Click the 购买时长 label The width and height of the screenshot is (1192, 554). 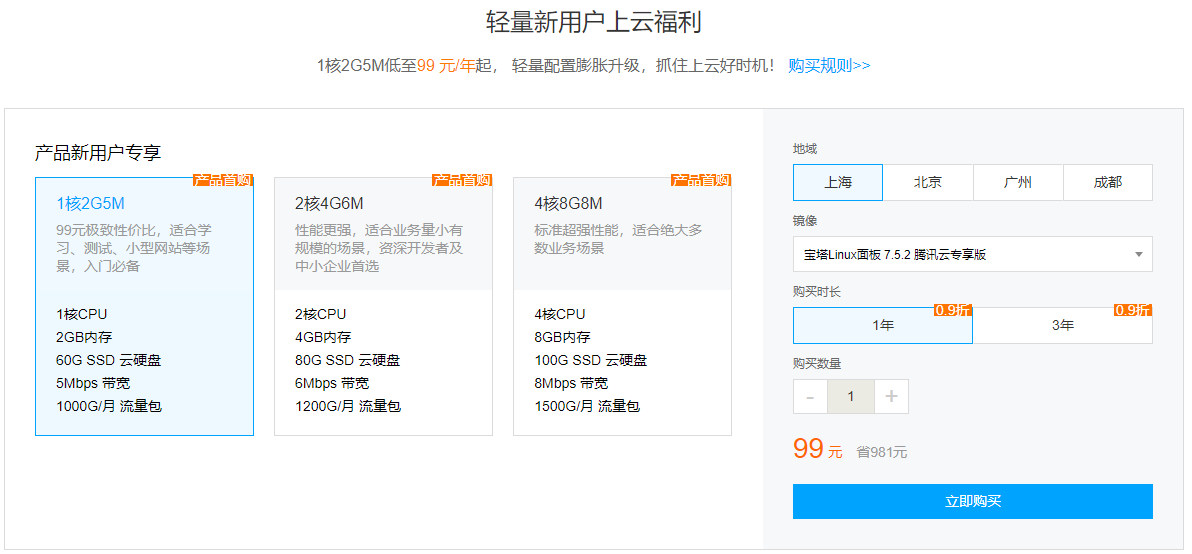pos(817,292)
